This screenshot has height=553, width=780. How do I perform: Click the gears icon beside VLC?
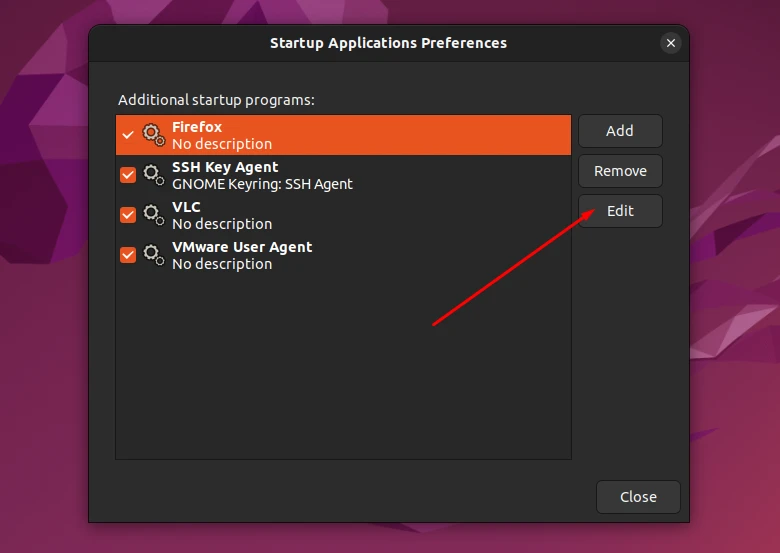click(153, 215)
